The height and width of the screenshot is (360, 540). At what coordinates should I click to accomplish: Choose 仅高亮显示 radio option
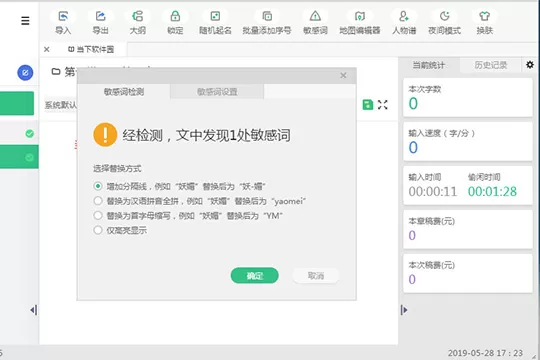tap(98, 230)
